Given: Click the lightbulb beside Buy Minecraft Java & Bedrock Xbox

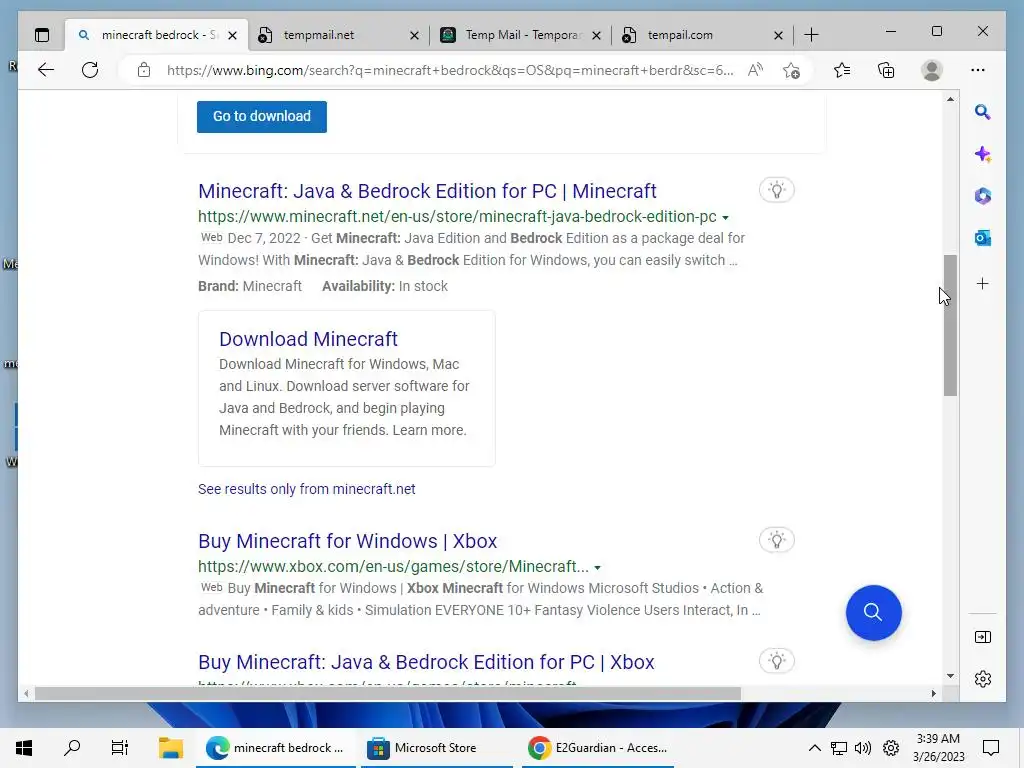Looking at the screenshot, I should [x=776, y=661].
